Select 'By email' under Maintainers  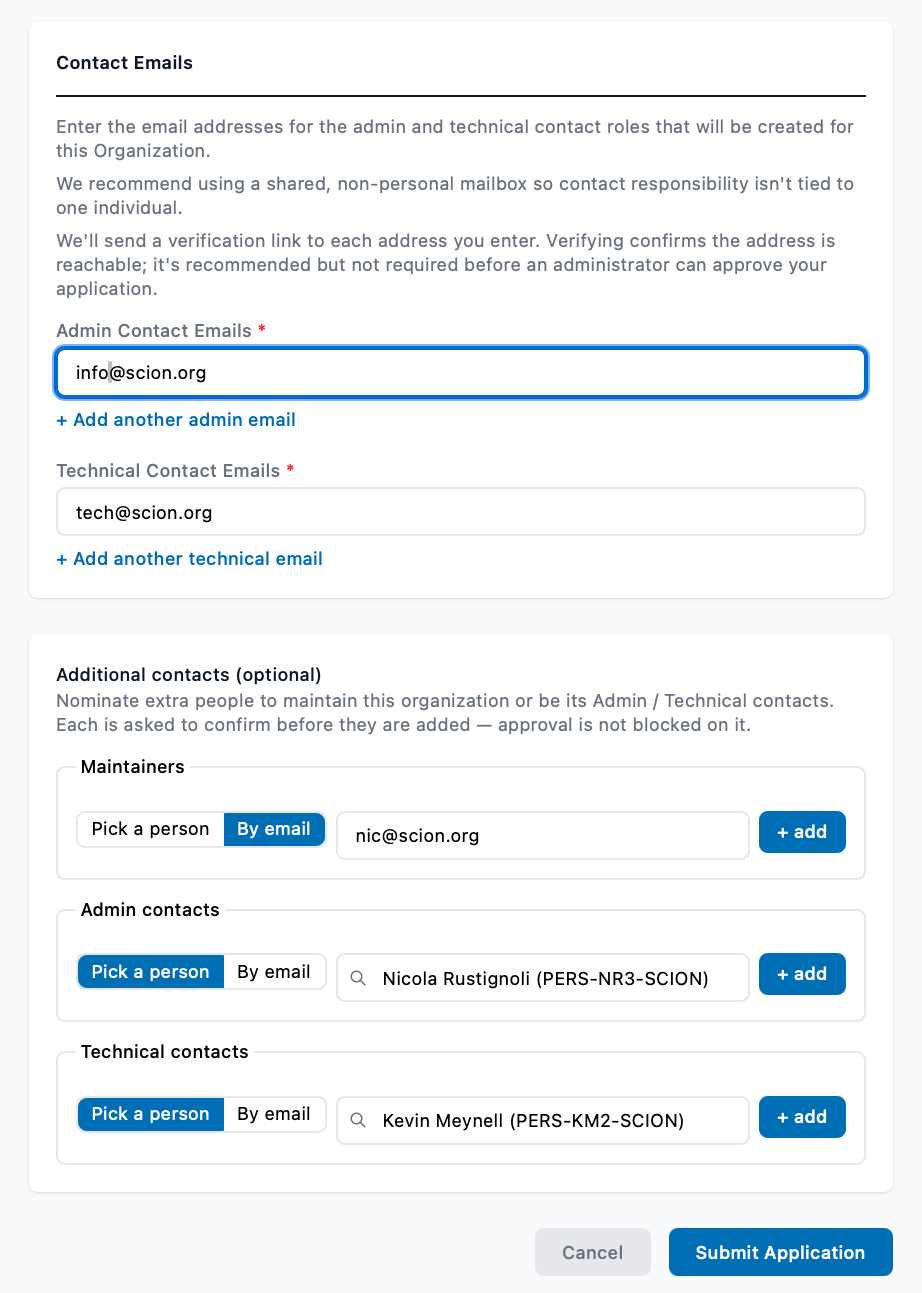[x=274, y=829]
